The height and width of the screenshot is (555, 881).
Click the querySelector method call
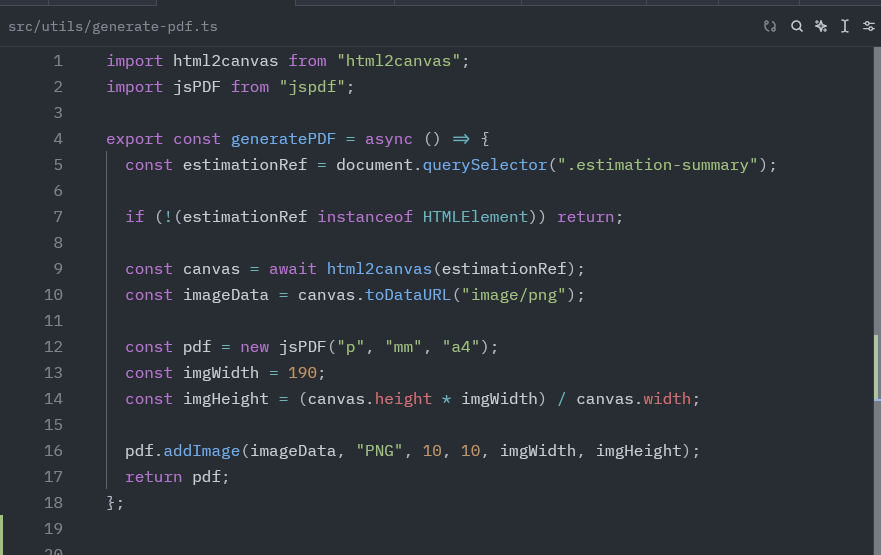point(485,165)
